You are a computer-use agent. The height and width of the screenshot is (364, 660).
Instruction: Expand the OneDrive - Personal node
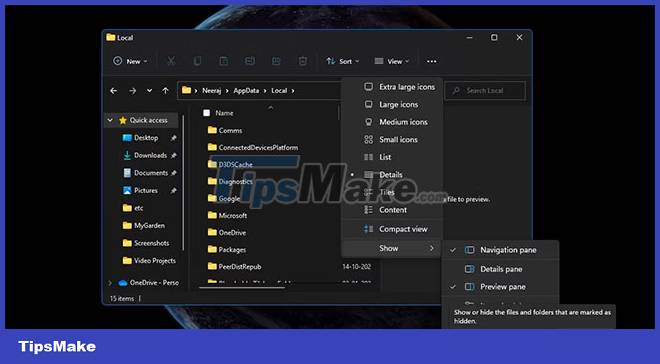(110, 283)
